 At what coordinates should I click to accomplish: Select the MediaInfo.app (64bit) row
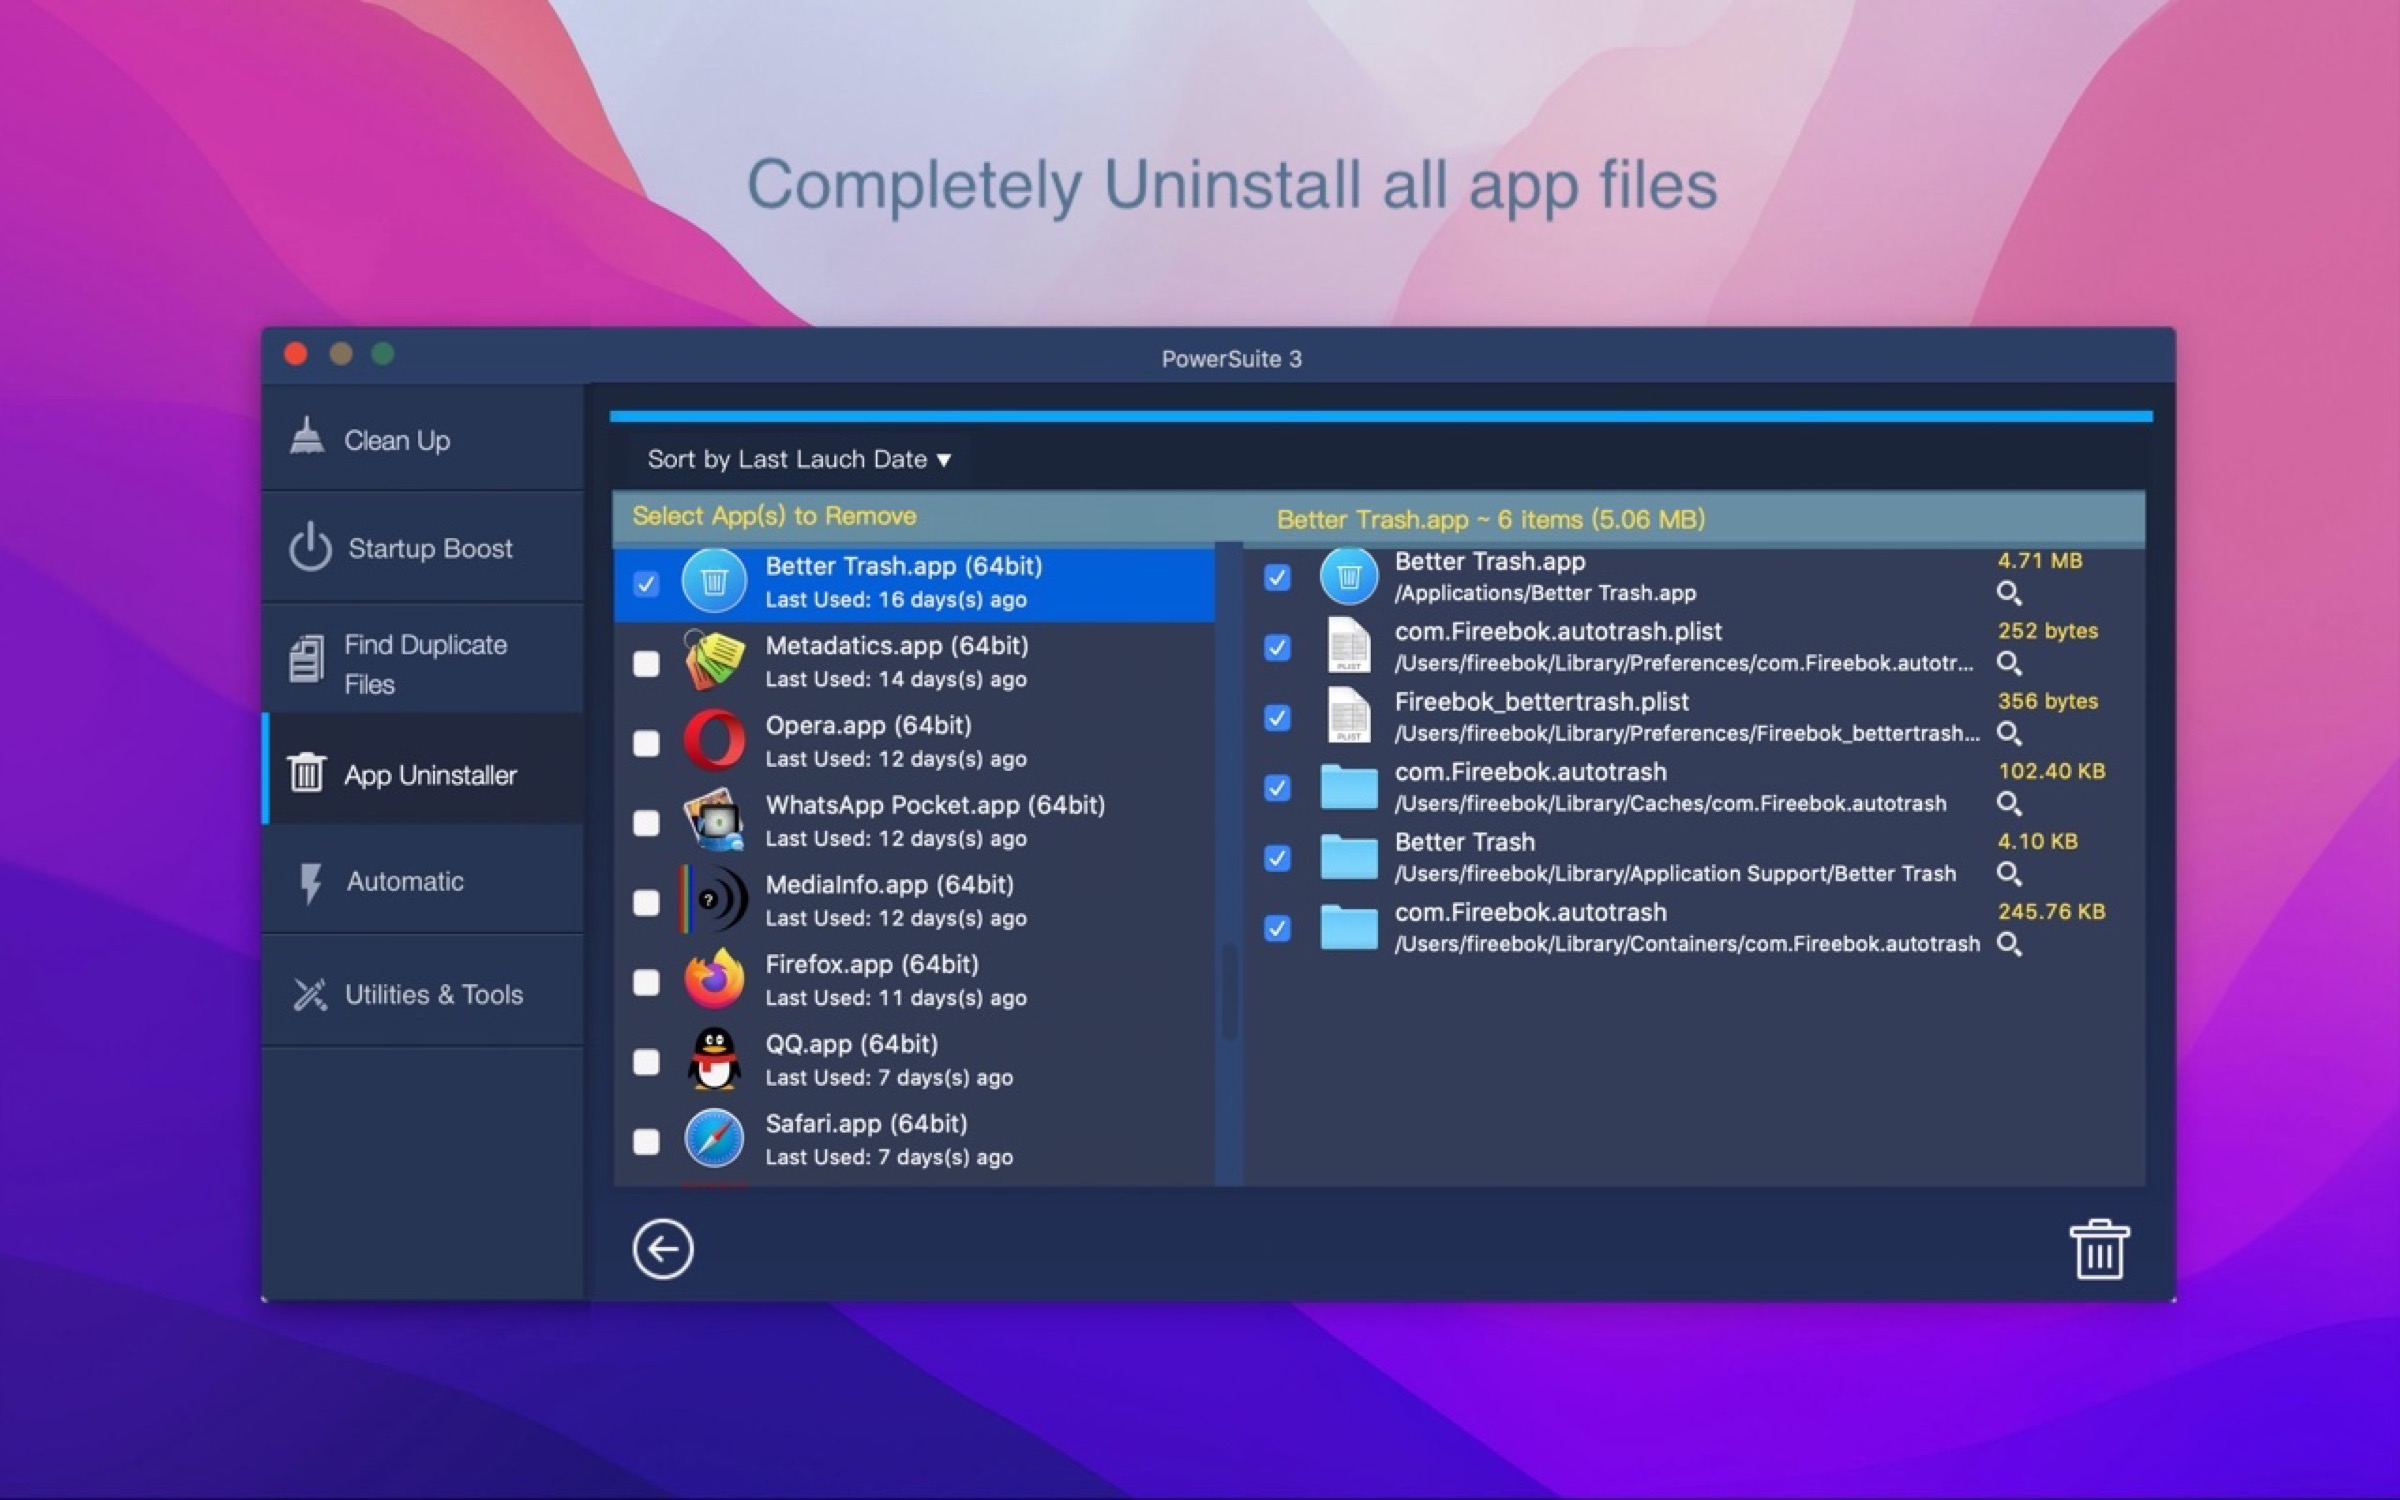click(x=914, y=901)
